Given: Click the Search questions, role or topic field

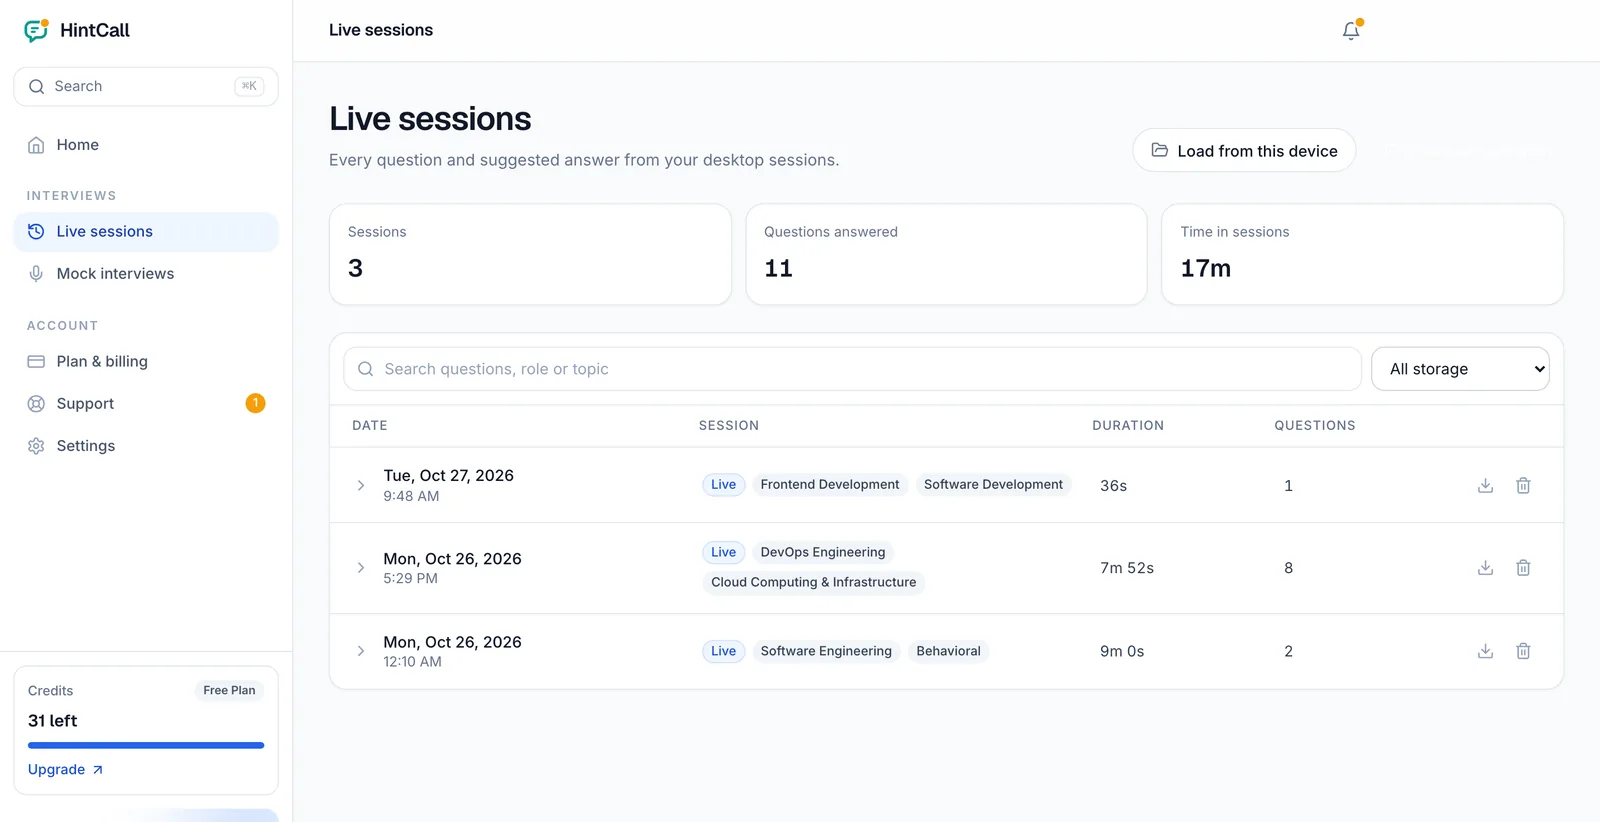Looking at the screenshot, I should 852,369.
